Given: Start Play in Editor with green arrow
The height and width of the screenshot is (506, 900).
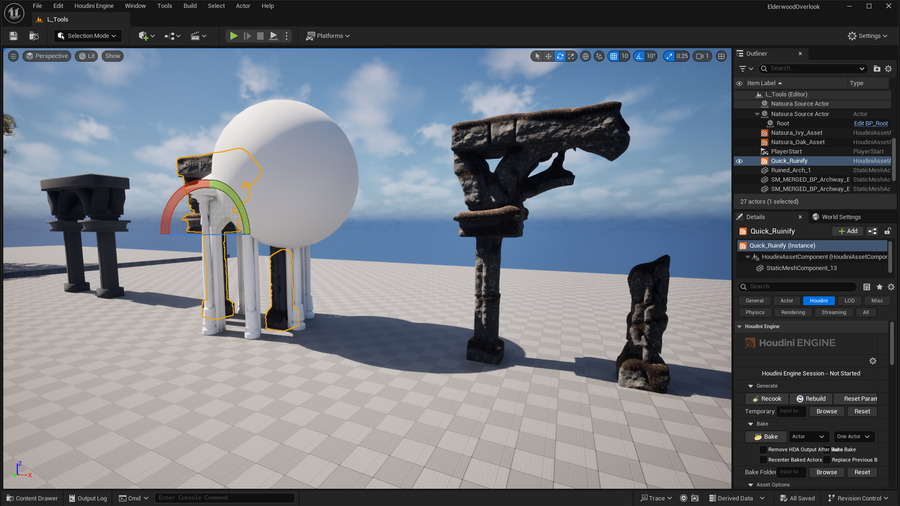Looking at the screenshot, I should click(234, 36).
